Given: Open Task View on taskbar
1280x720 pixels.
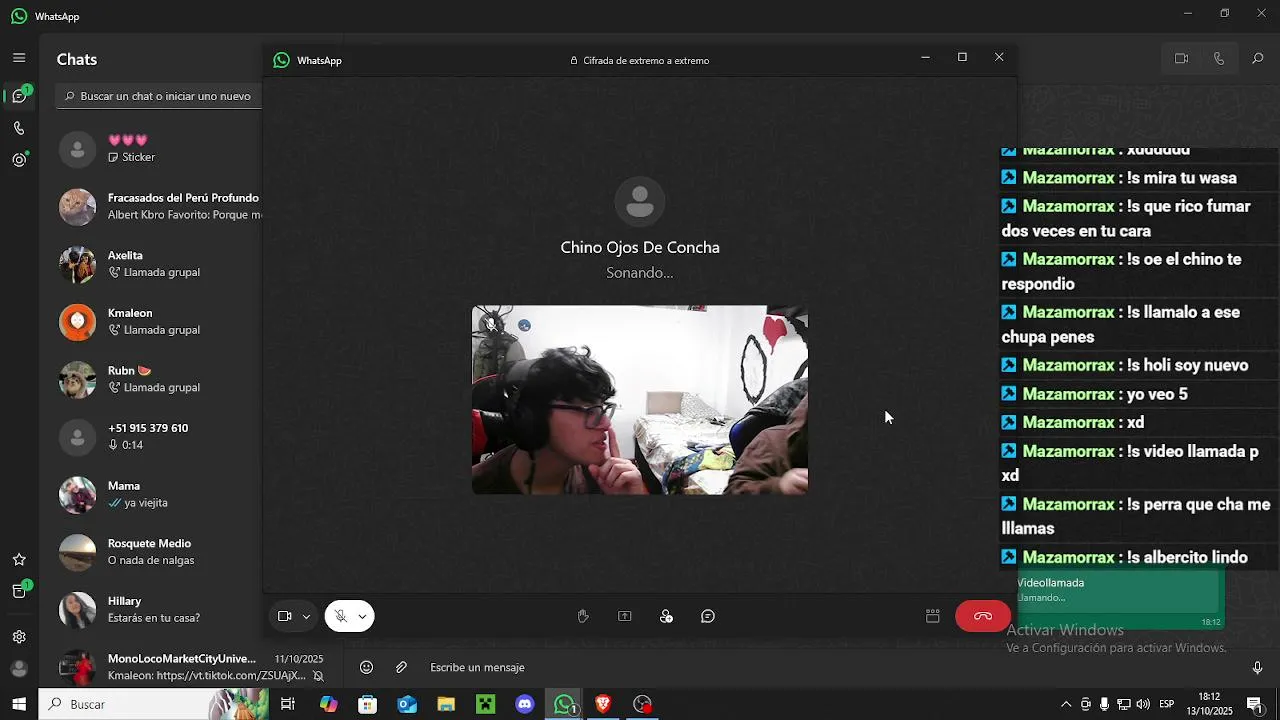Looking at the screenshot, I should click(288, 704).
